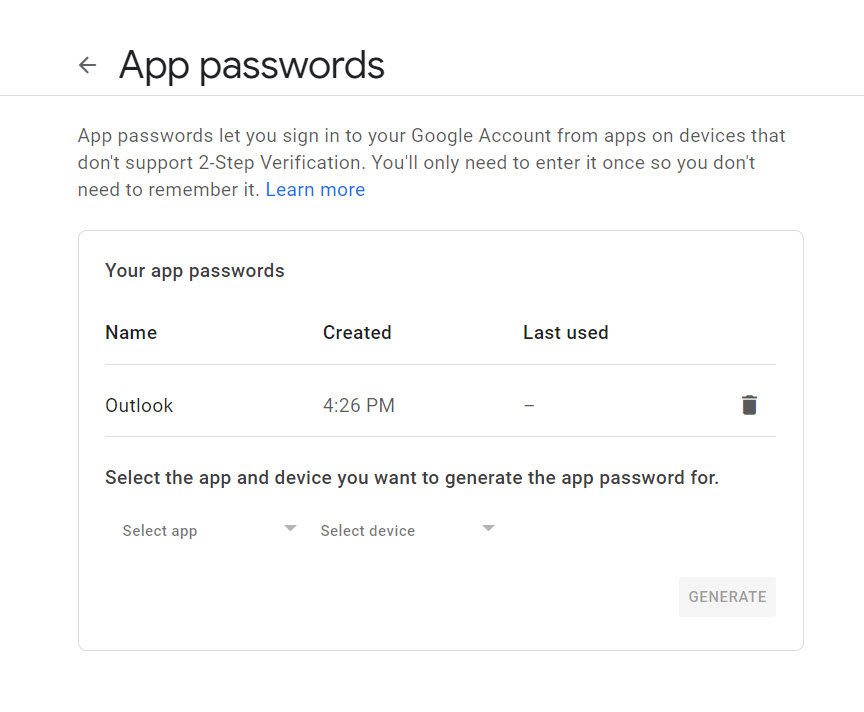Image resolution: width=864 pixels, height=712 pixels.
Task: Go back using the arrow beside App passwords
Action: tap(88, 65)
